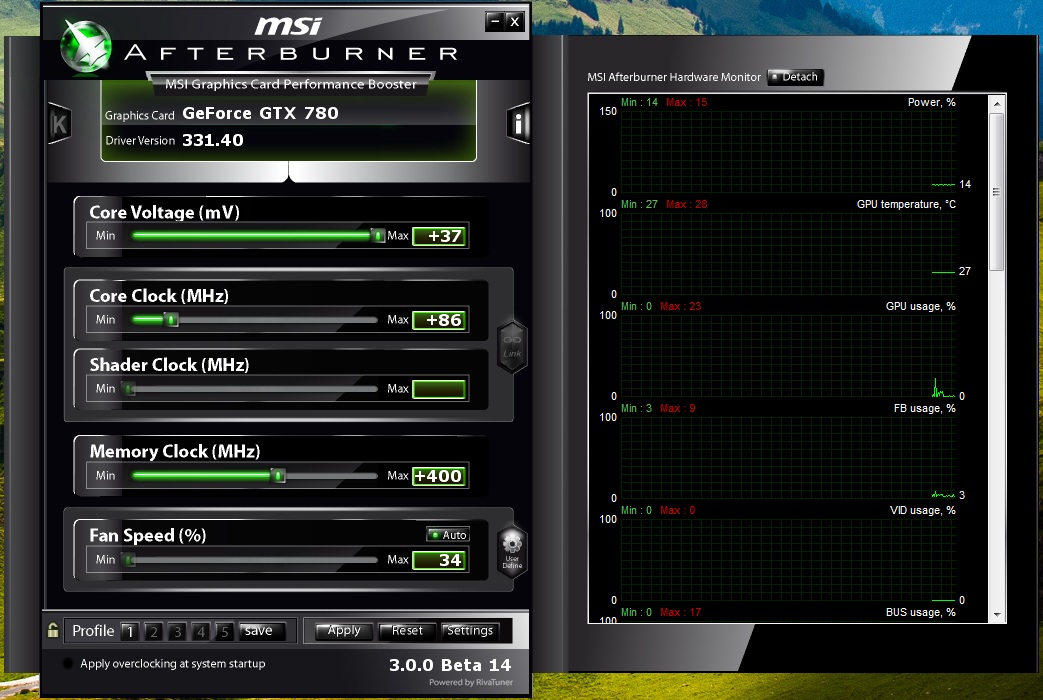Click the Shader Clock slider handle
Screen dimensions: 1043x700
[x=129, y=389]
